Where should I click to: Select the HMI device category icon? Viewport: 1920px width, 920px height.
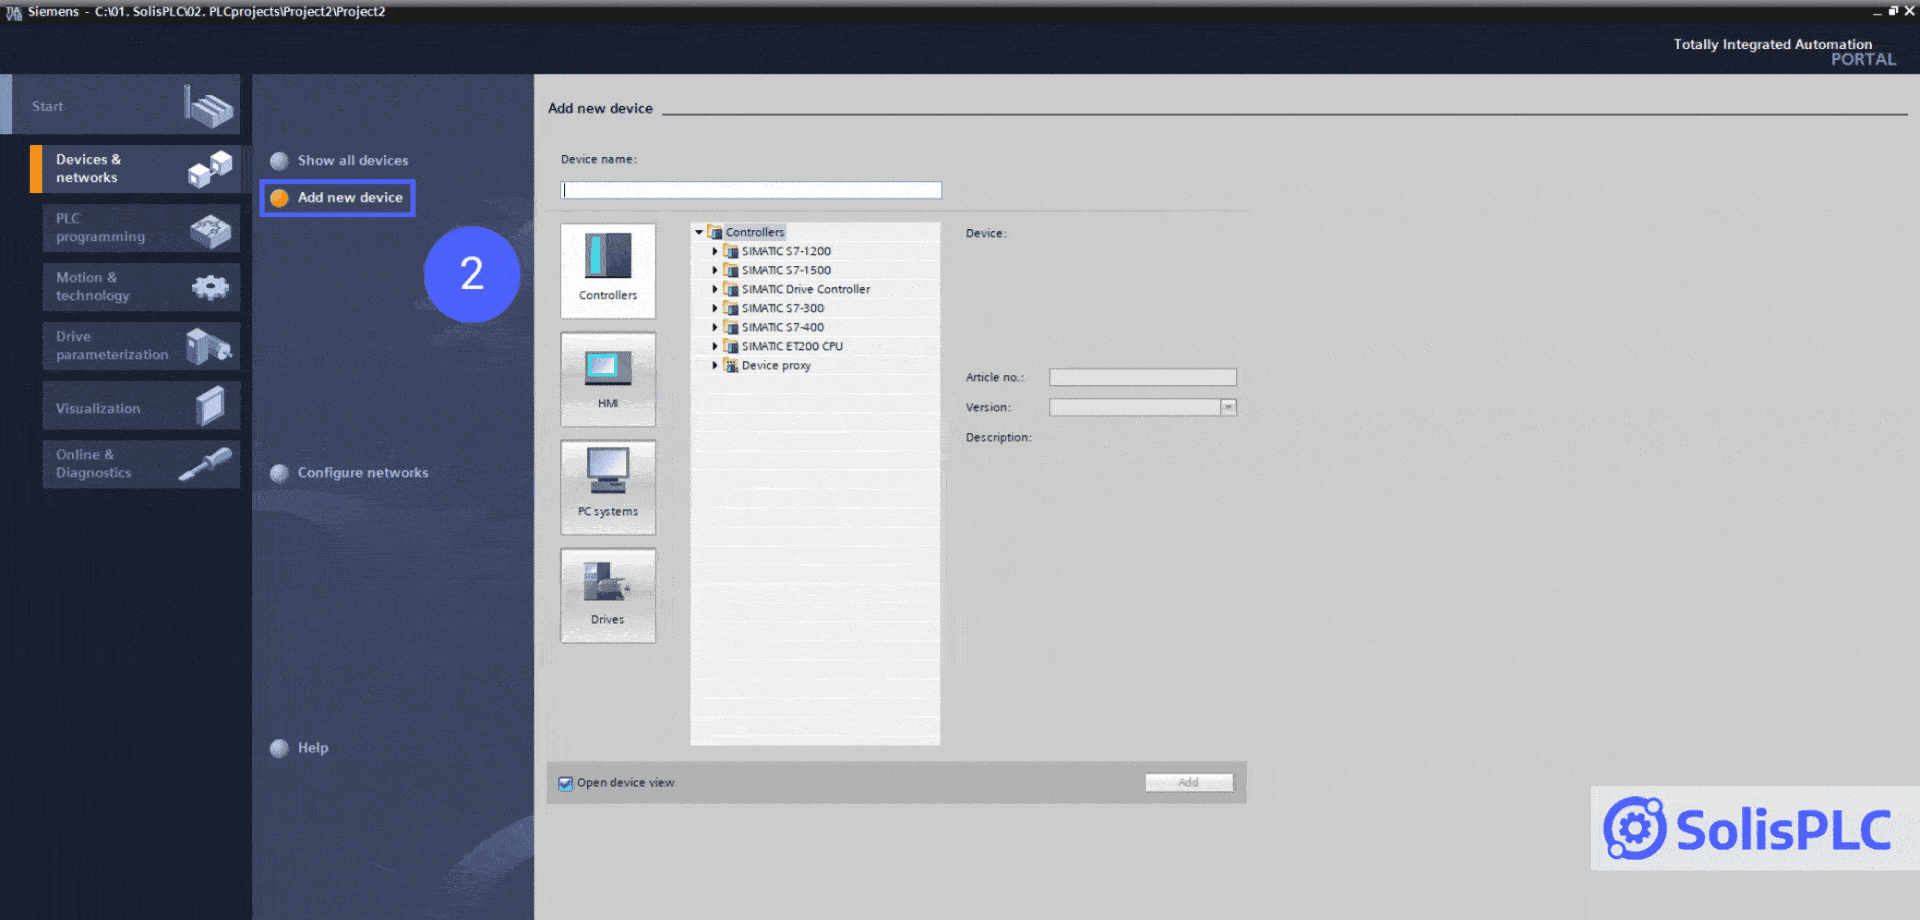607,378
